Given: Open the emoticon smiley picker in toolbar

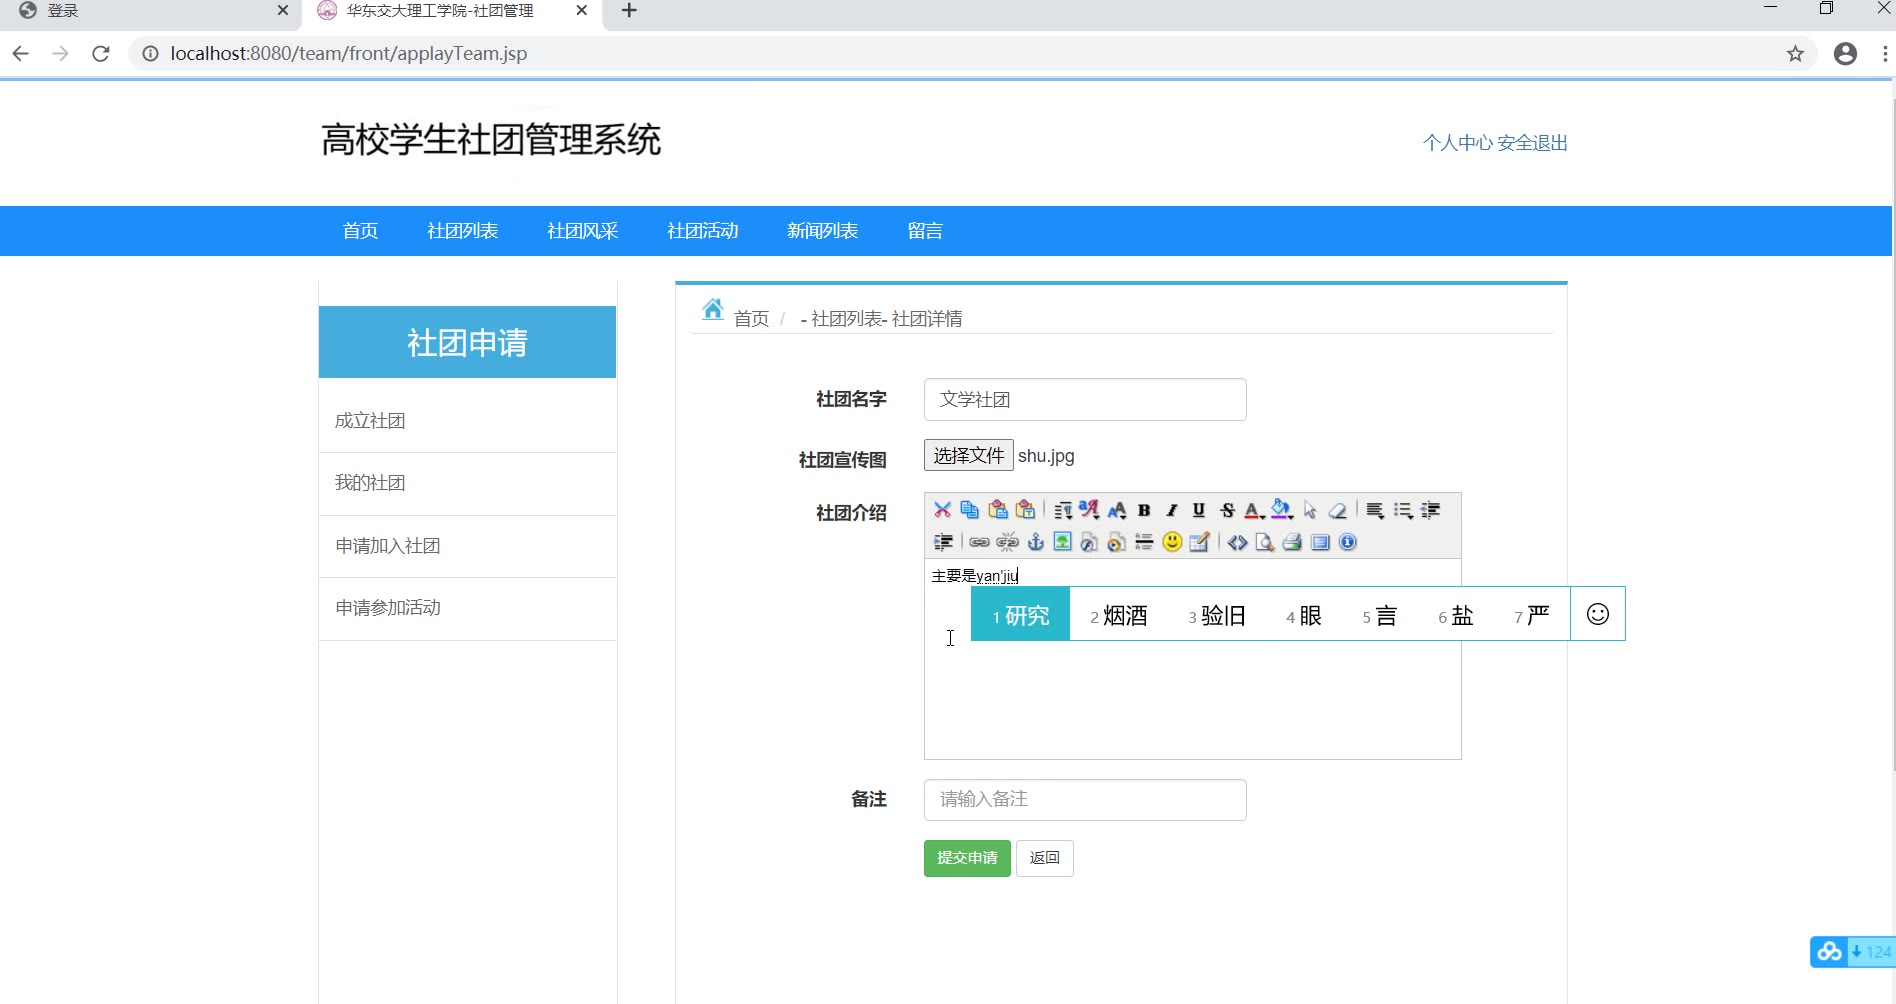Looking at the screenshot, I should click(1172, 542).
